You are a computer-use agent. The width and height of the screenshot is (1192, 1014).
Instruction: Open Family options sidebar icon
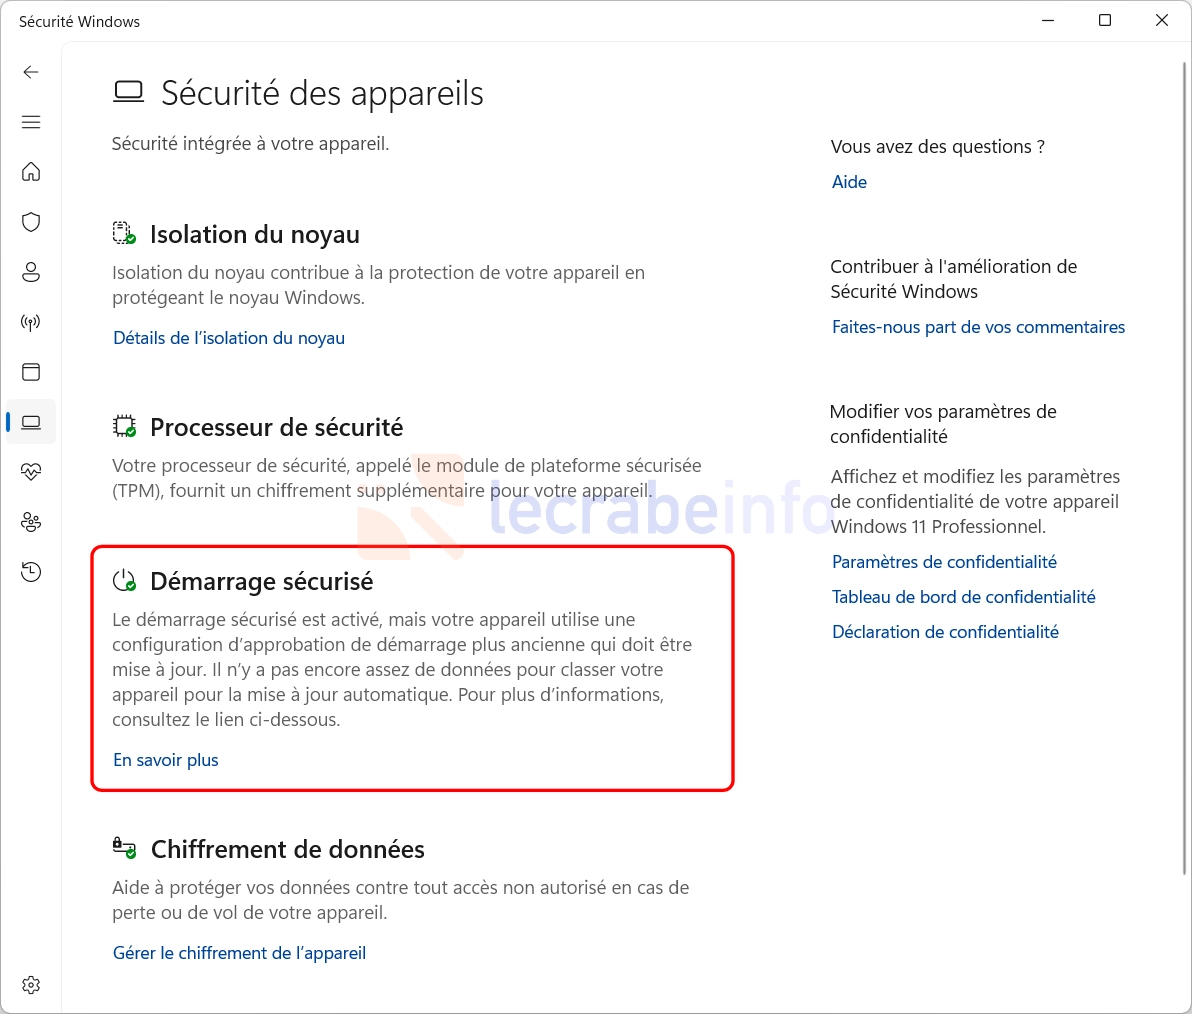point(30,522)
